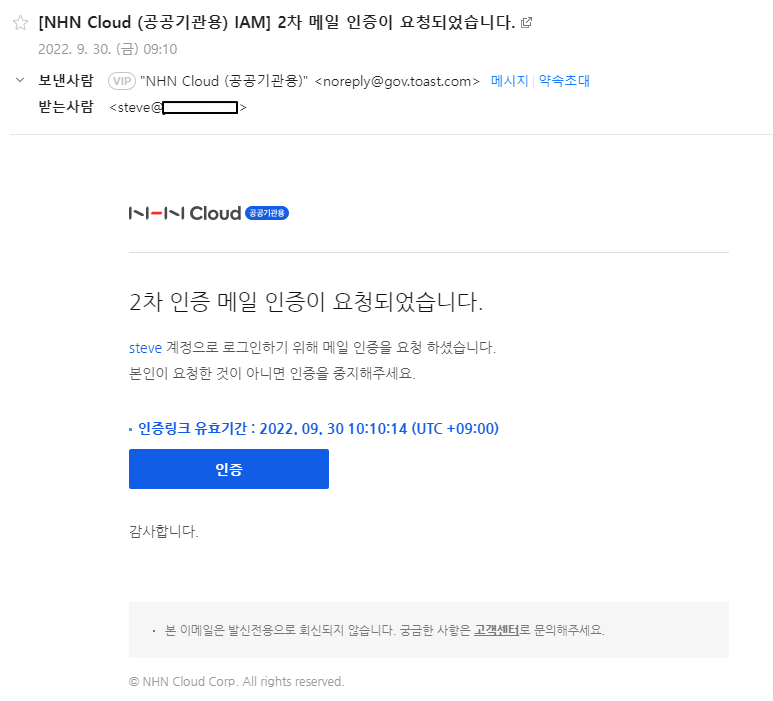Viewport: 773px width, 701px height.
Task: Click the 약속초대 link
Action: coord(564,81)
